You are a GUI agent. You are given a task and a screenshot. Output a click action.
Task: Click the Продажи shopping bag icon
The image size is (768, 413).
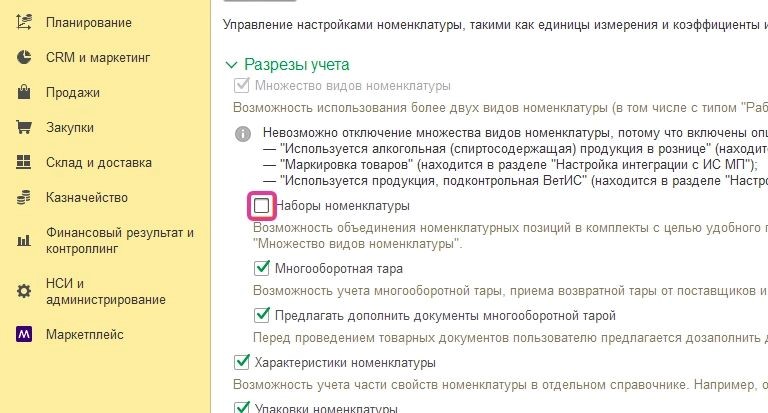[x=25, y=93]
